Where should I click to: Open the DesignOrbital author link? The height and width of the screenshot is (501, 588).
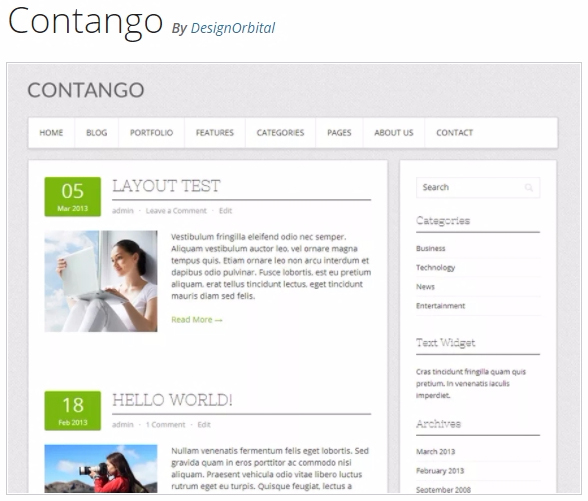point(232,28)
